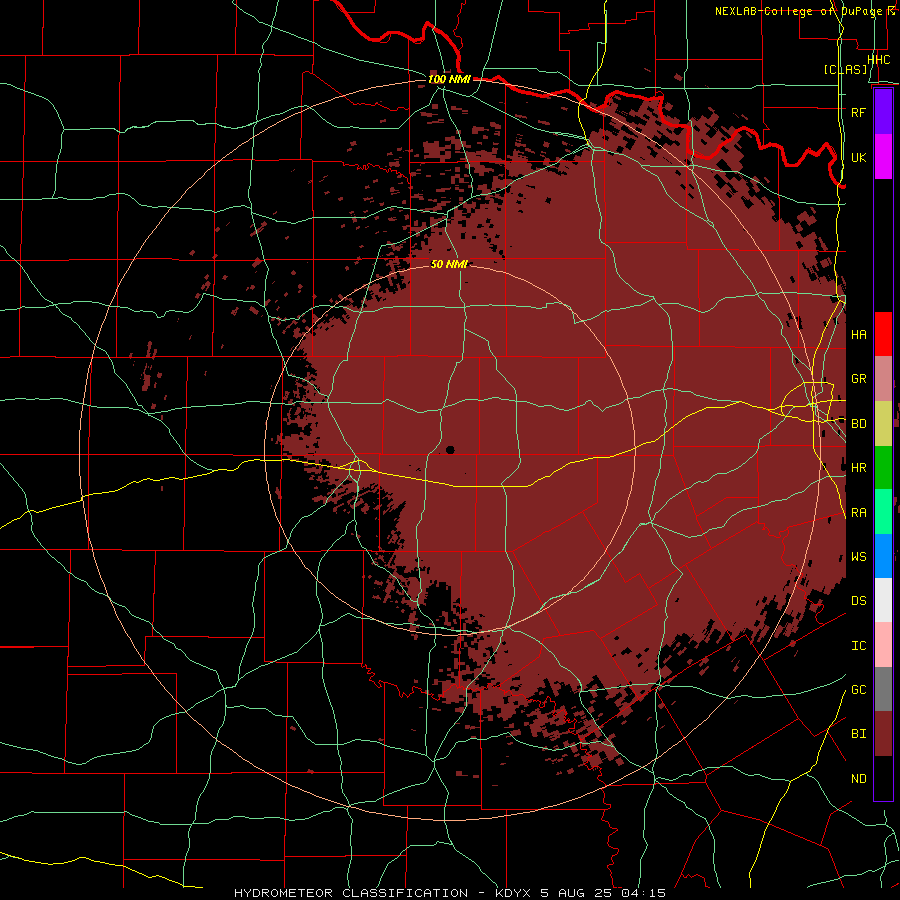900x900 pixels.
Task: Click the 'NEXLAB-College of DuPage' credit text
Action: [x=800, y=11]
